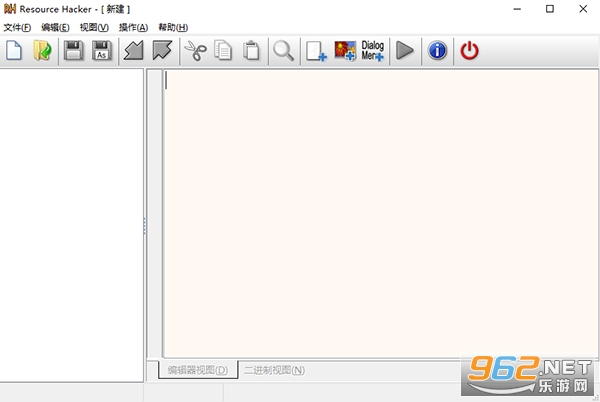Image resolution: width=600 pixels, height=402 pixels.
Task: Open a file with folder icon
Action: point(42,50)
